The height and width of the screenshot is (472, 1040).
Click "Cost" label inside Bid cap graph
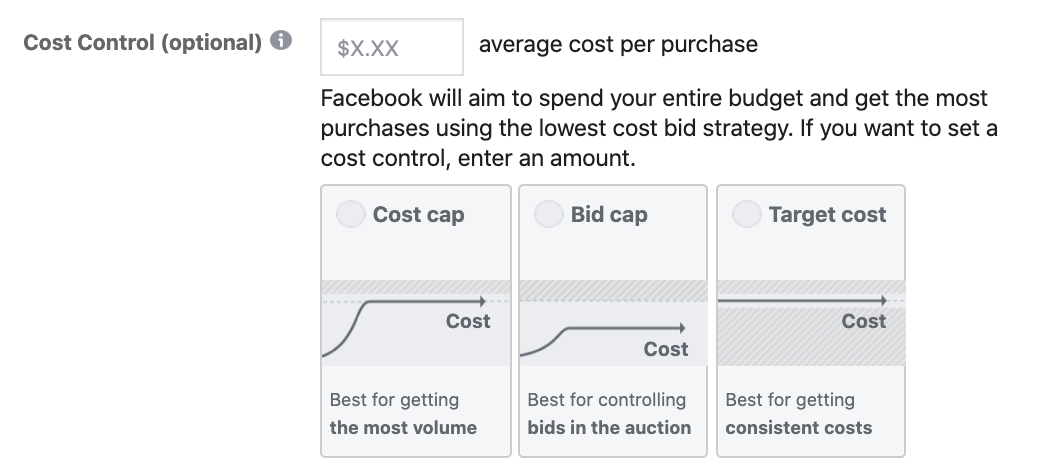(x=666, y=349)
